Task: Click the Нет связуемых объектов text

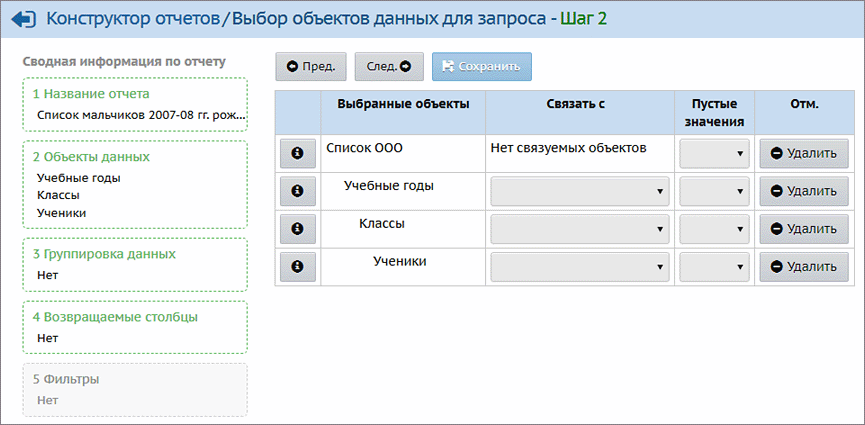Action: coord(568,148)
